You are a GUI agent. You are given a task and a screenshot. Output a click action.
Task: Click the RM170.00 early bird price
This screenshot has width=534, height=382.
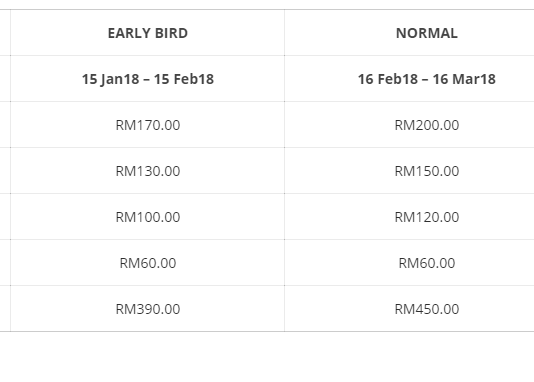(148, 125)
